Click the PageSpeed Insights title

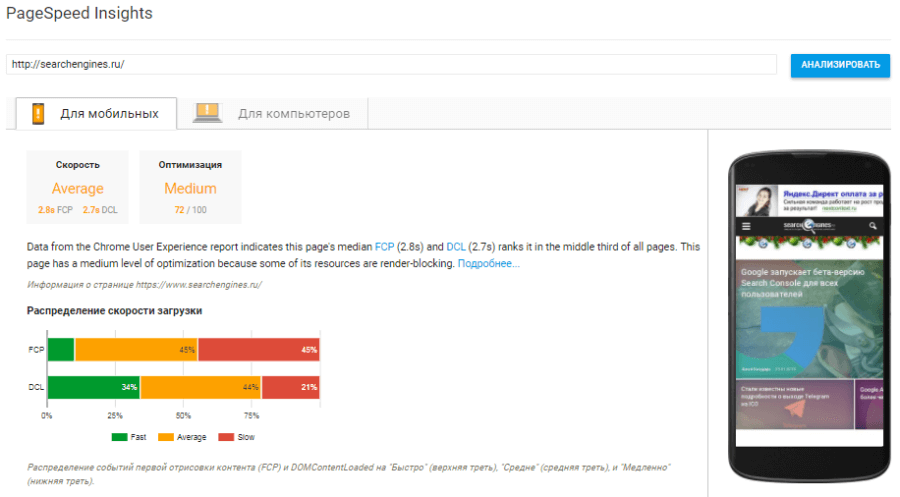(79, 13)
